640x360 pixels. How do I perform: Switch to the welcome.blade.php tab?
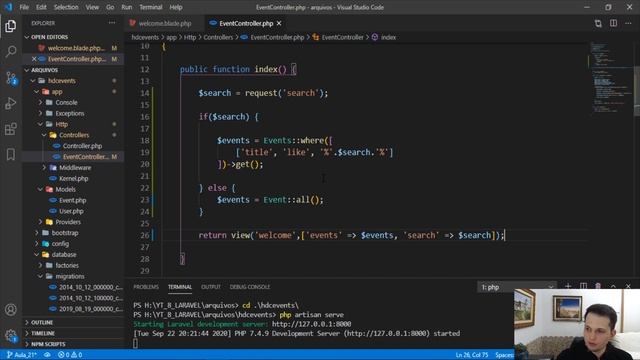(164, 24)
